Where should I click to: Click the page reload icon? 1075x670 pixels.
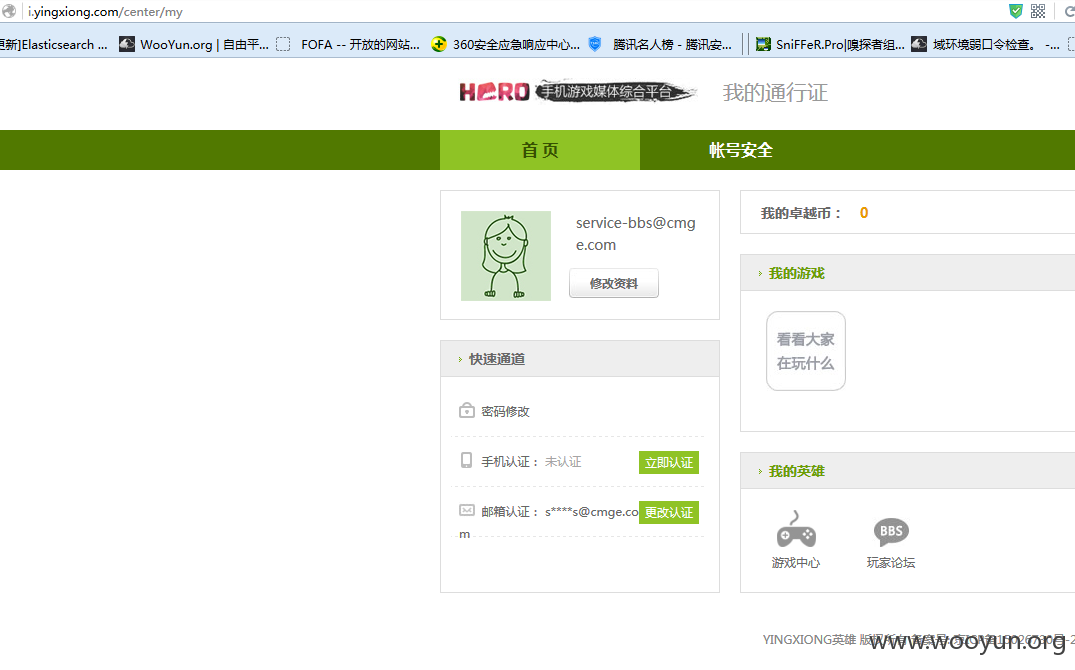pos(1069,12)
